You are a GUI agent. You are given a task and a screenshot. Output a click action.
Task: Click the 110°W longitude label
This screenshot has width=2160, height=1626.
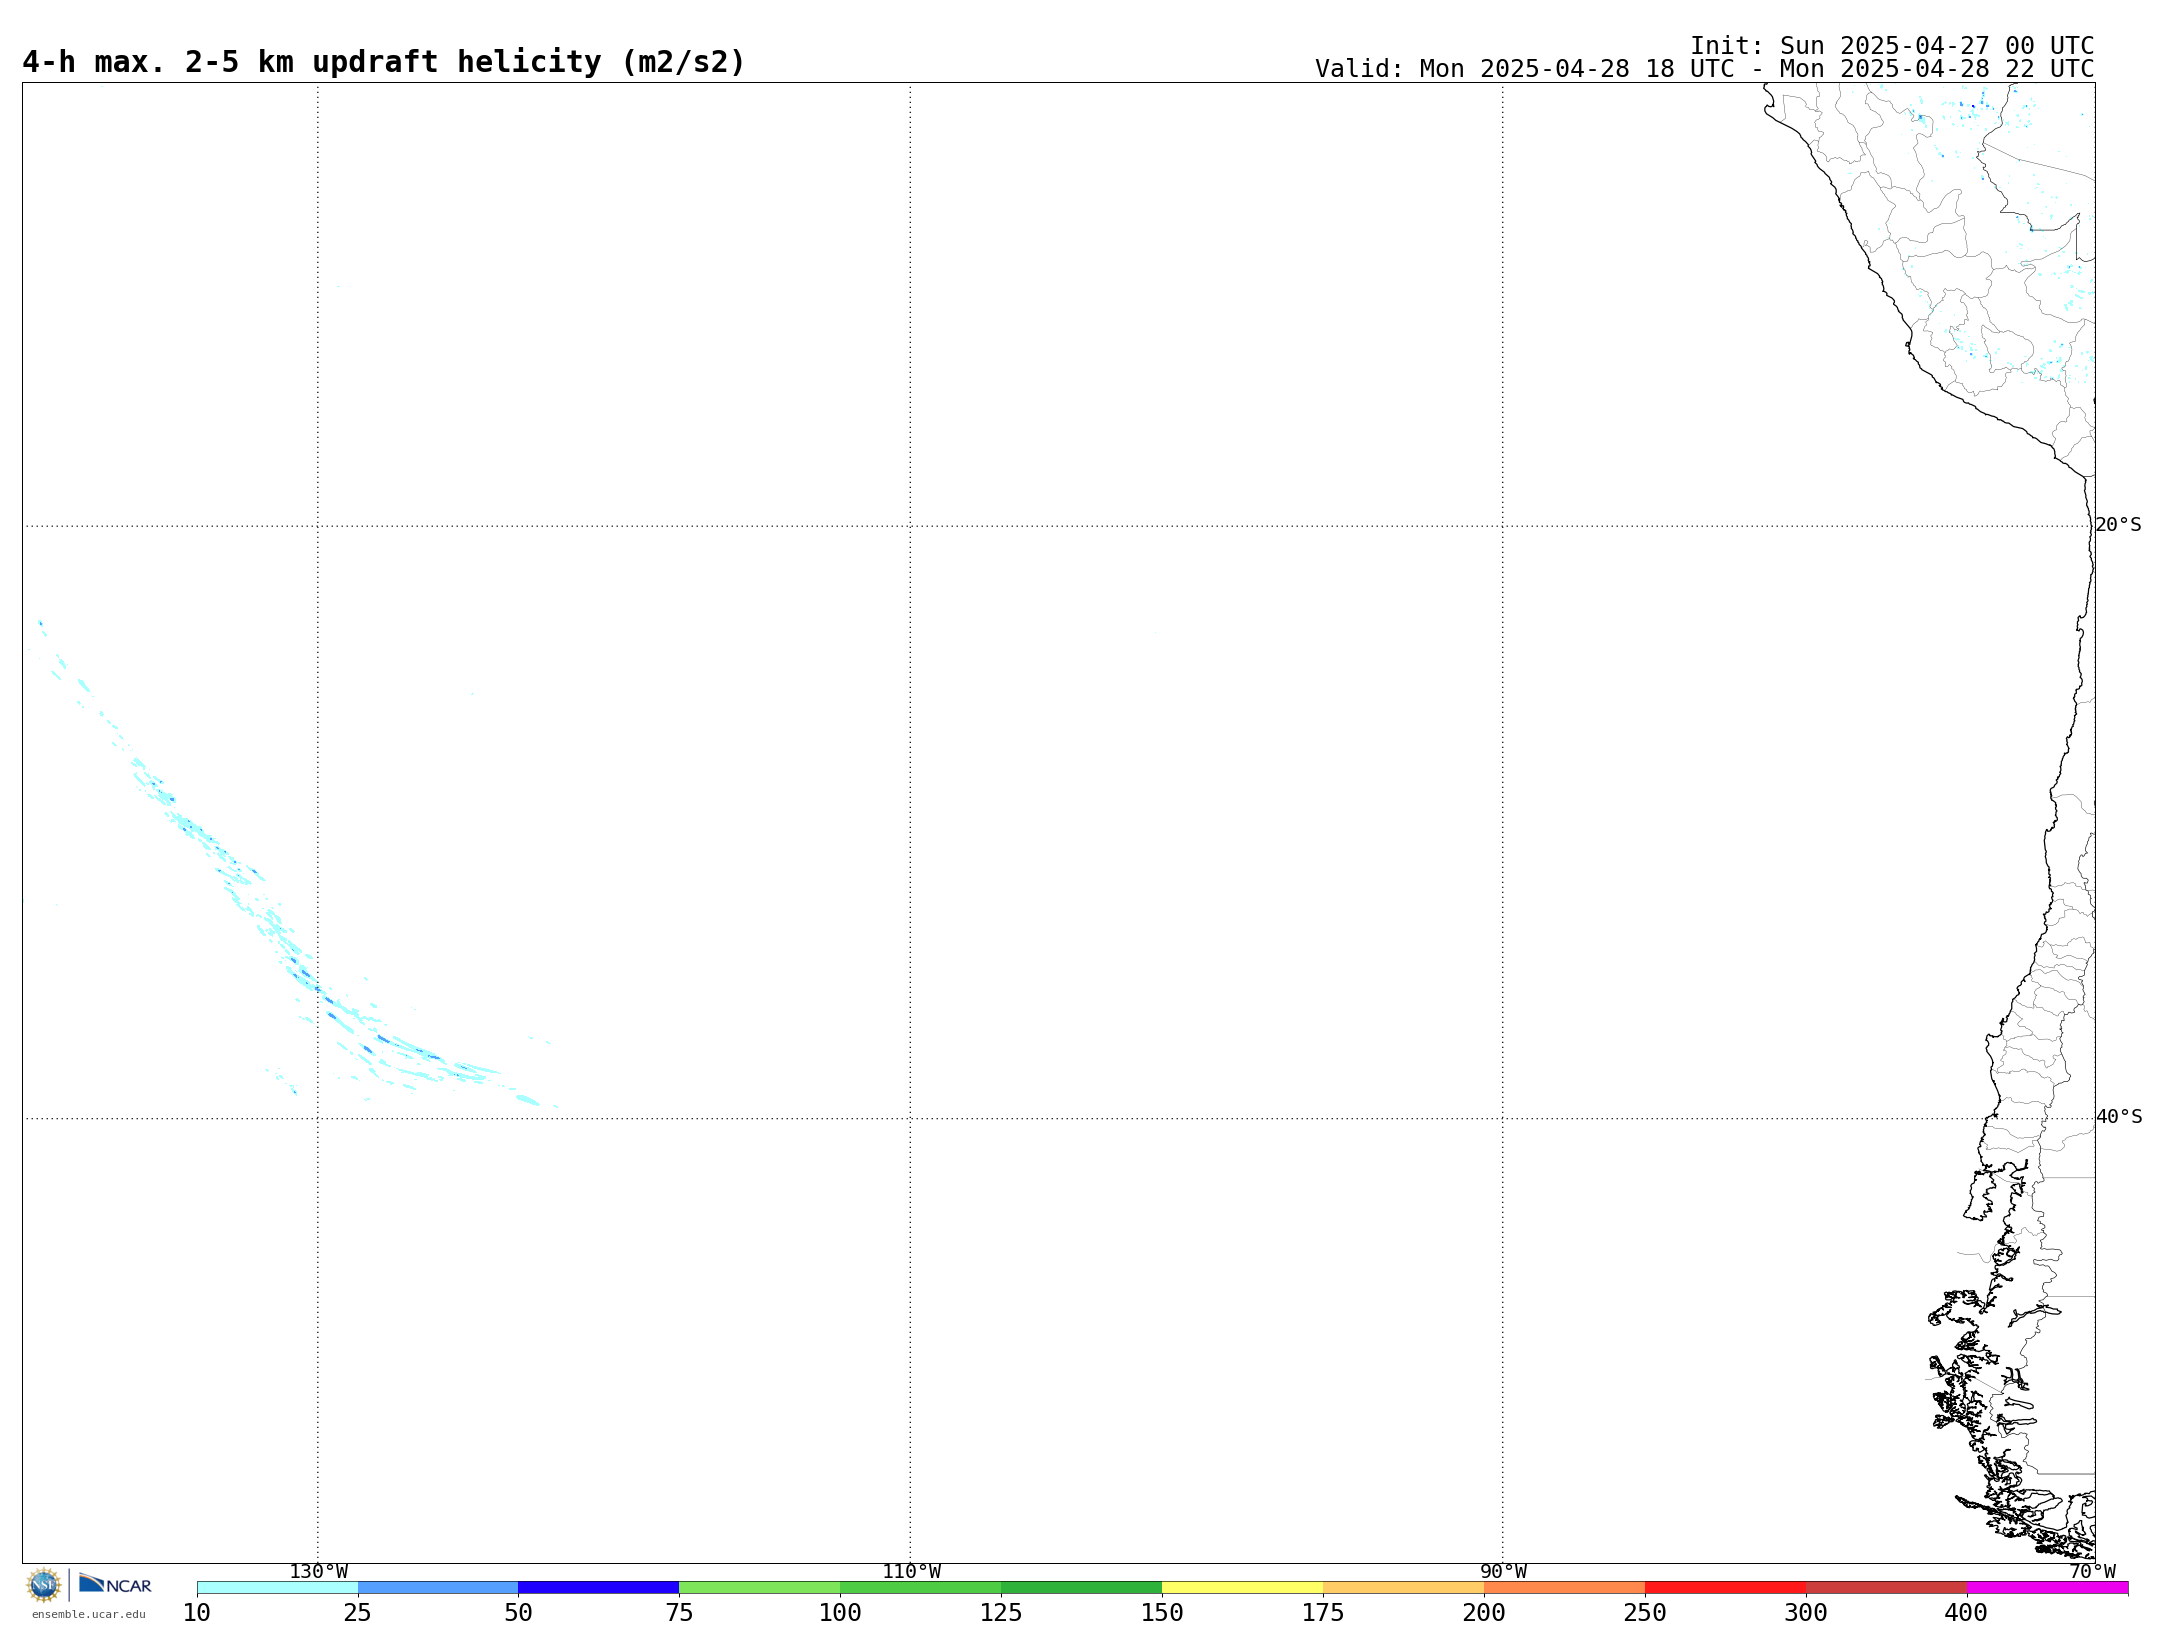pos(911,1572)
